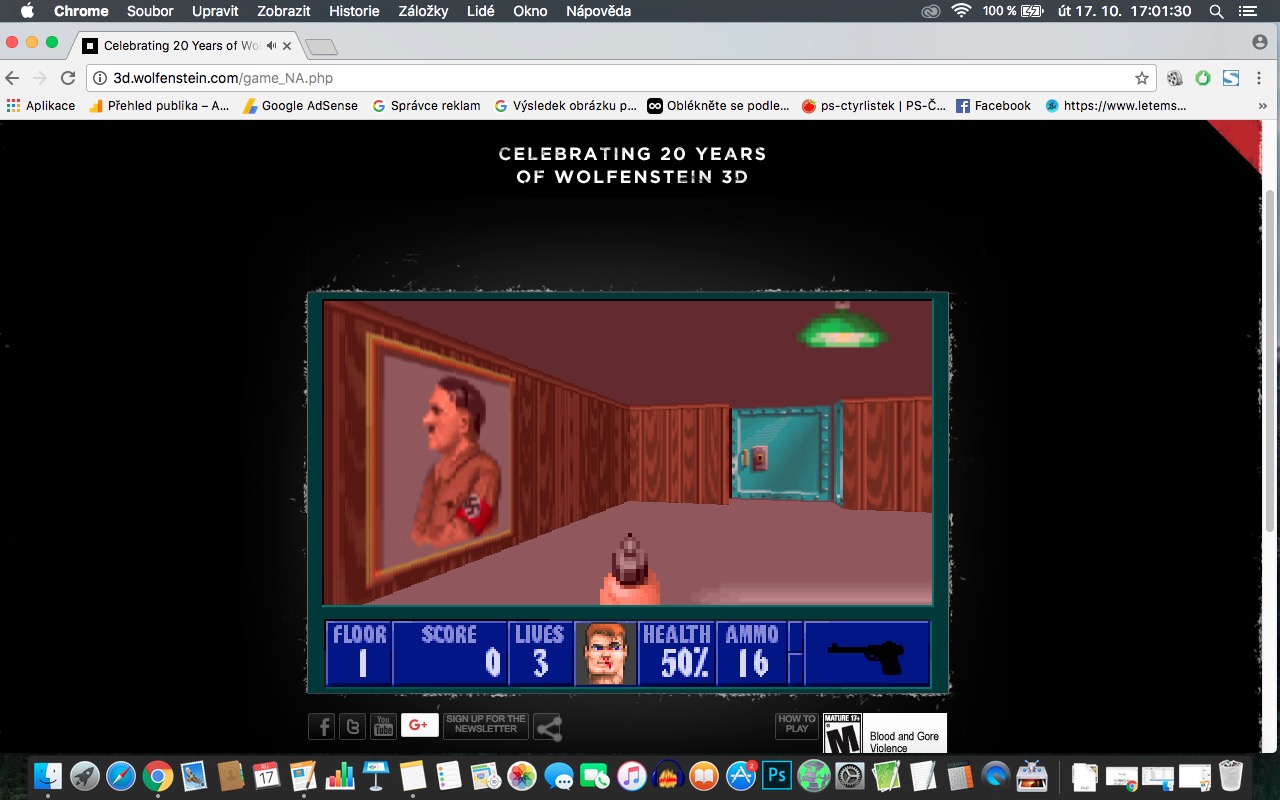The height and width of the screenshot is (800, 1280).
Task: Open the YouTube icon below the game
Action: coord(383,726)
